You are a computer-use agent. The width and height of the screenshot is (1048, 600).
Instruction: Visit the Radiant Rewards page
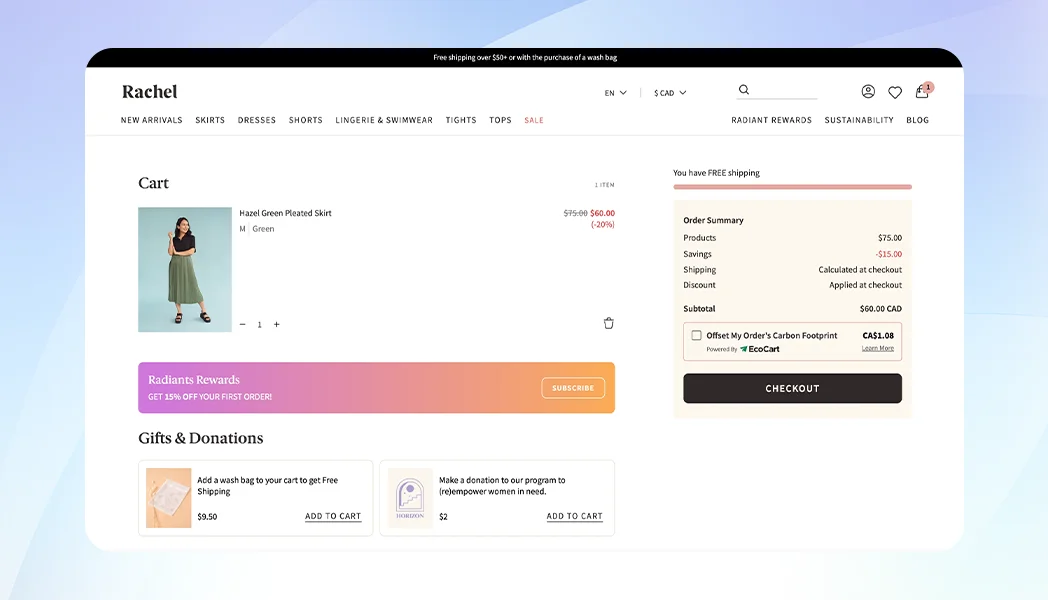click(771, 120)
